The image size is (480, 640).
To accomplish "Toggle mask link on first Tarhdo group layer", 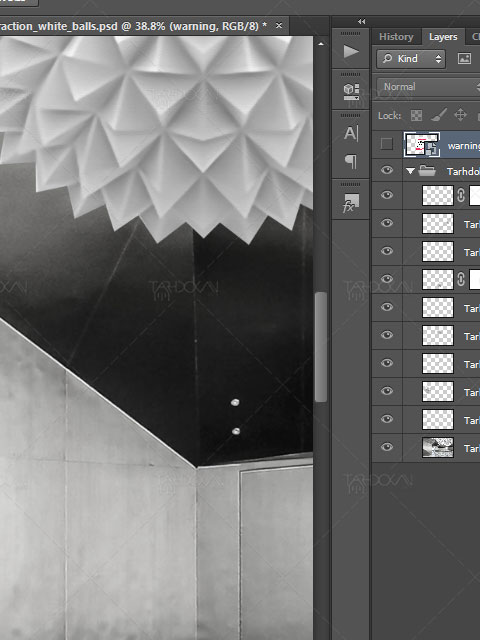I will (x=461, y=195).
